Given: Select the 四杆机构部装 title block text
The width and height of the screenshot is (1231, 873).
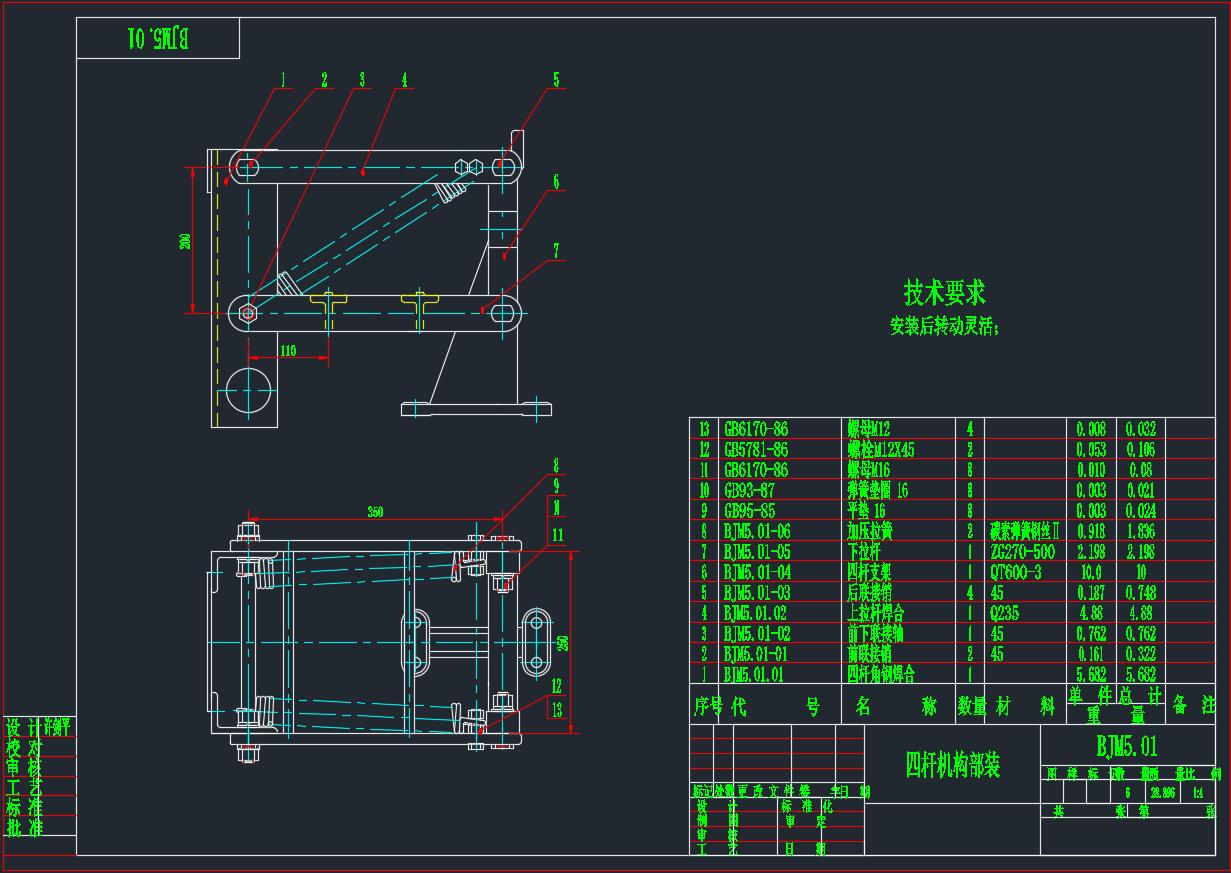Looking at the screenshot, I should pos(952,765).
